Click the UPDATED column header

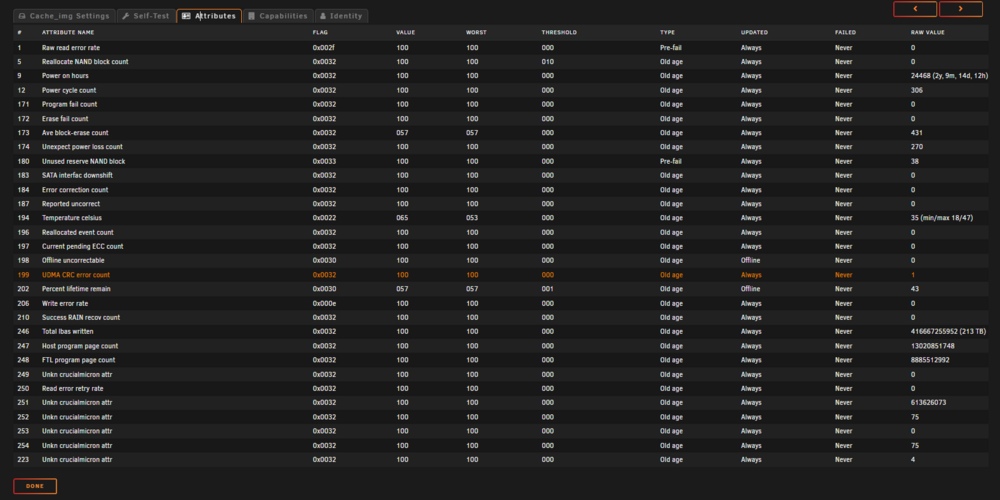pos(754,33)
